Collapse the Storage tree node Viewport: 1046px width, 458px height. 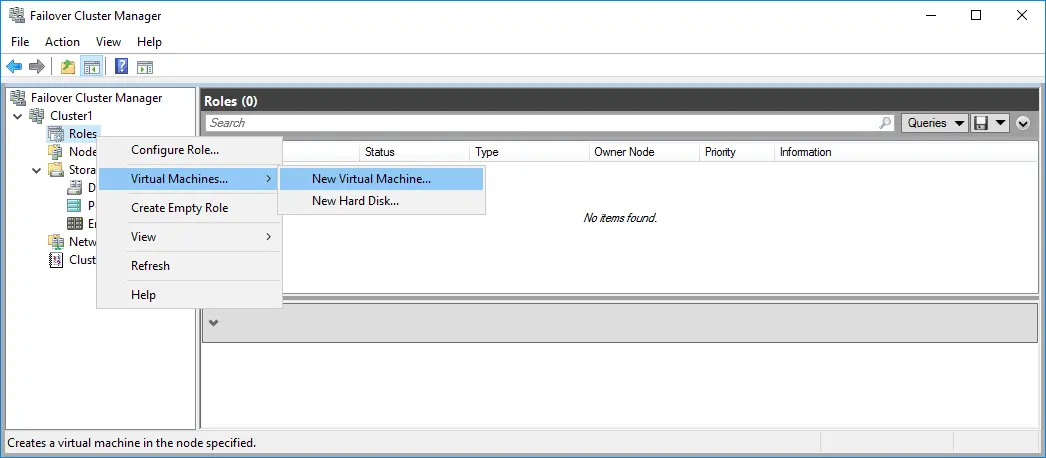(37, 171)
